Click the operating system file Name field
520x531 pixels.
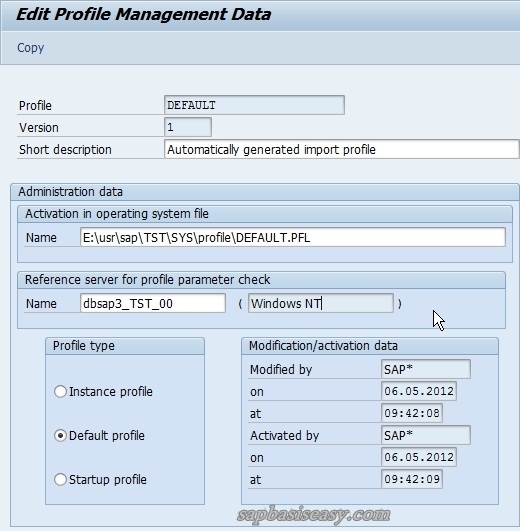[293, 237]
